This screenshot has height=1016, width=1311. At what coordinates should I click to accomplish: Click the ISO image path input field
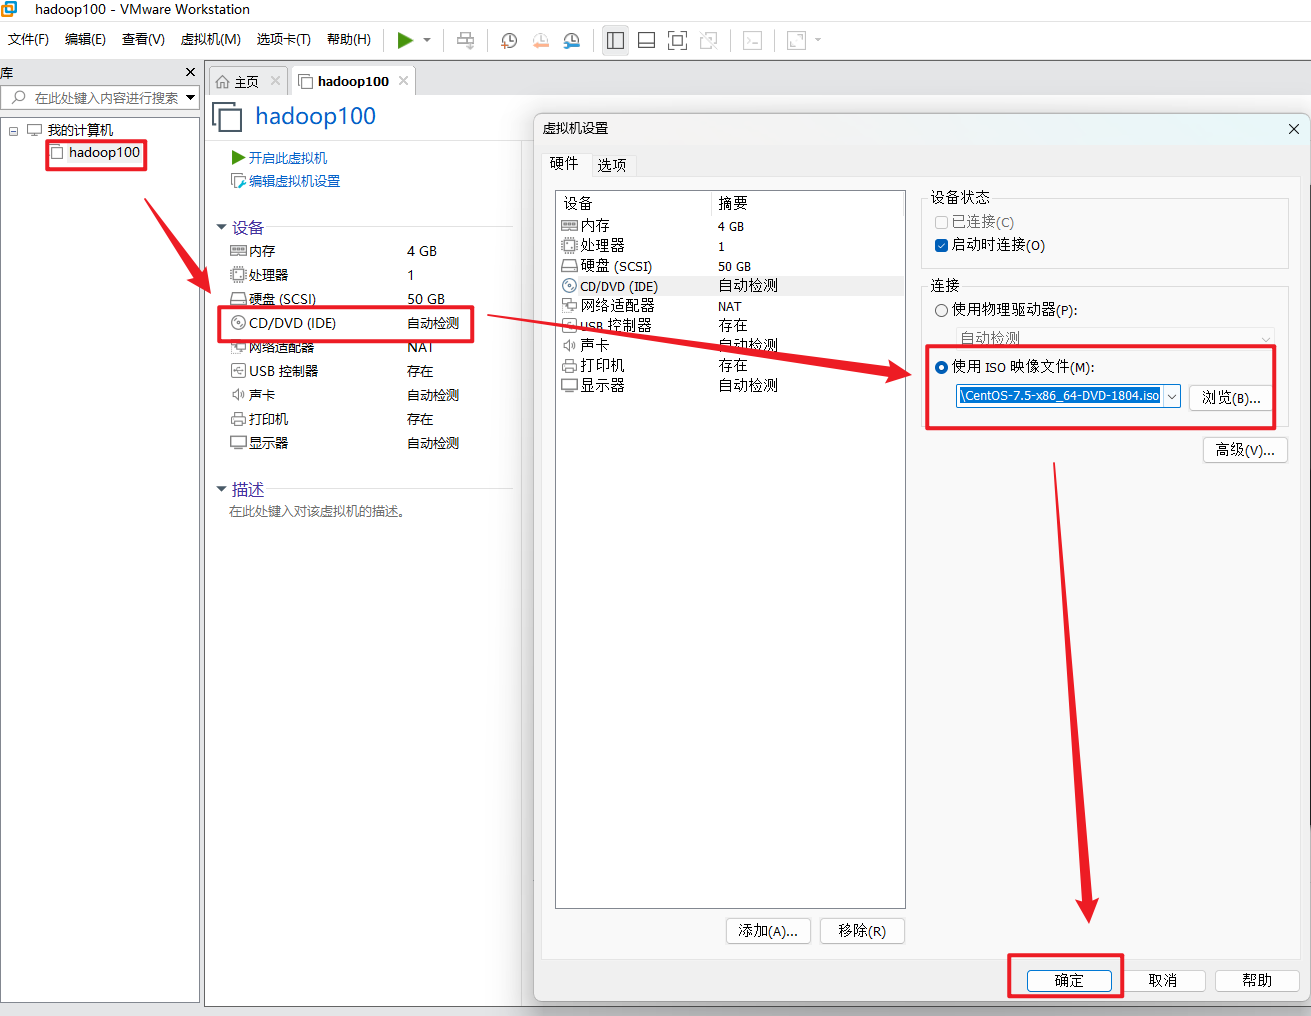(x=1059, y=396)
